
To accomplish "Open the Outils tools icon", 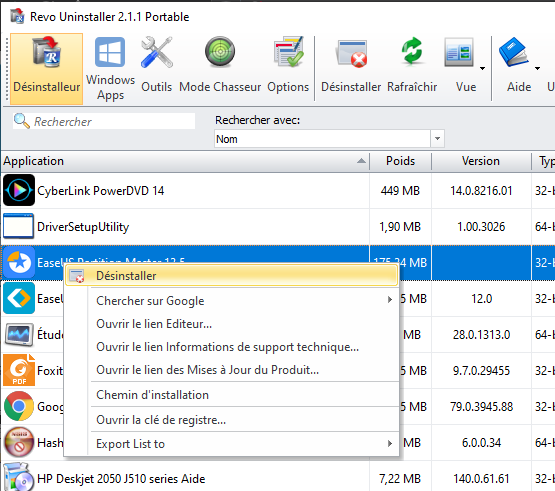I will click(156, 52).
